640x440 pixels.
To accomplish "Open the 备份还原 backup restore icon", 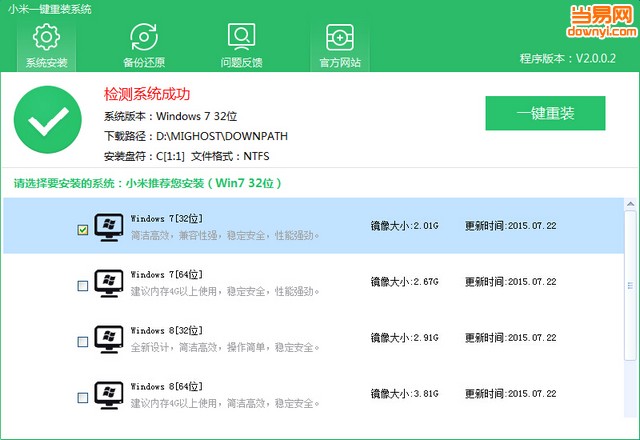I will point(144,38).
